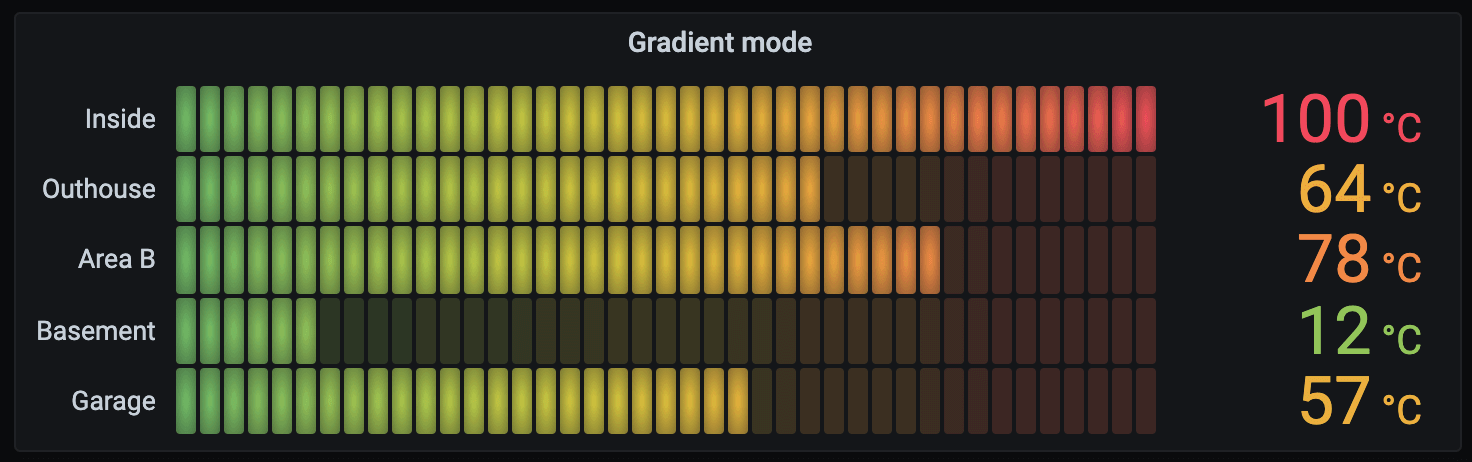The width and height of the screenshot is (1472, 462).
Task: Select the Area B row label
Action: coord(117,259)
